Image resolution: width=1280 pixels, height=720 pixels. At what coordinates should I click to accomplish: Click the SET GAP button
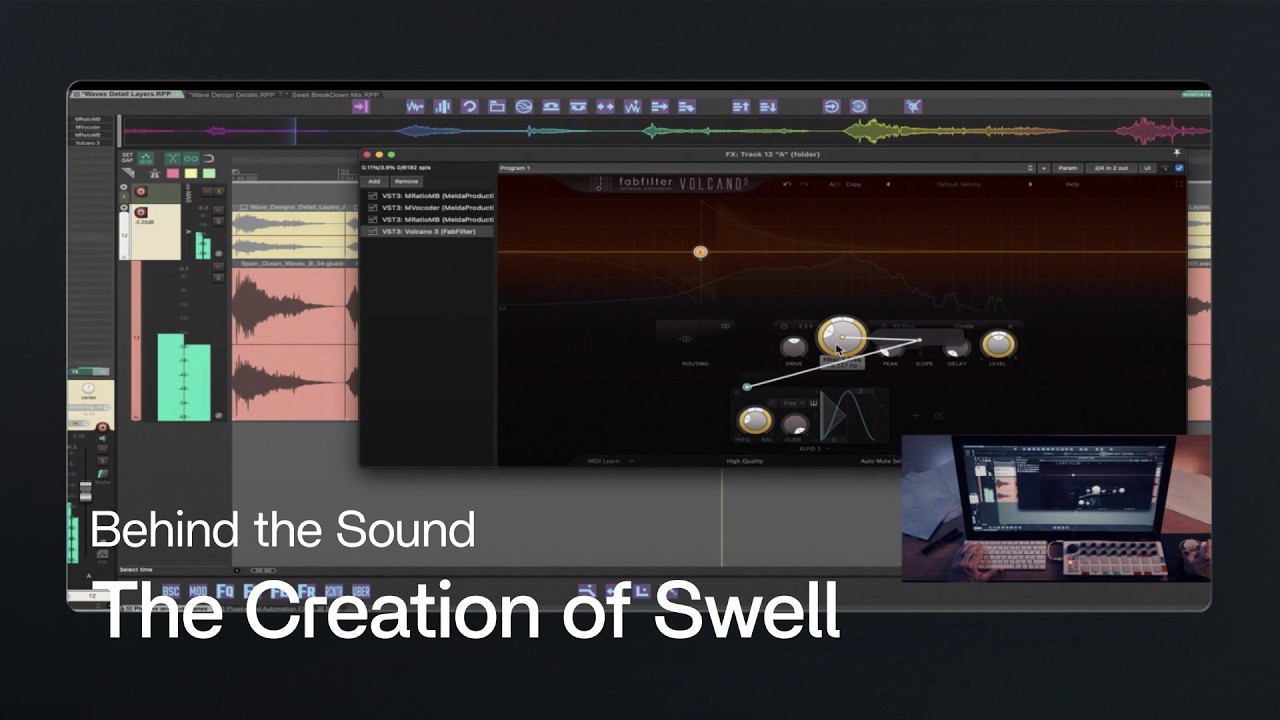click(127, 158)
